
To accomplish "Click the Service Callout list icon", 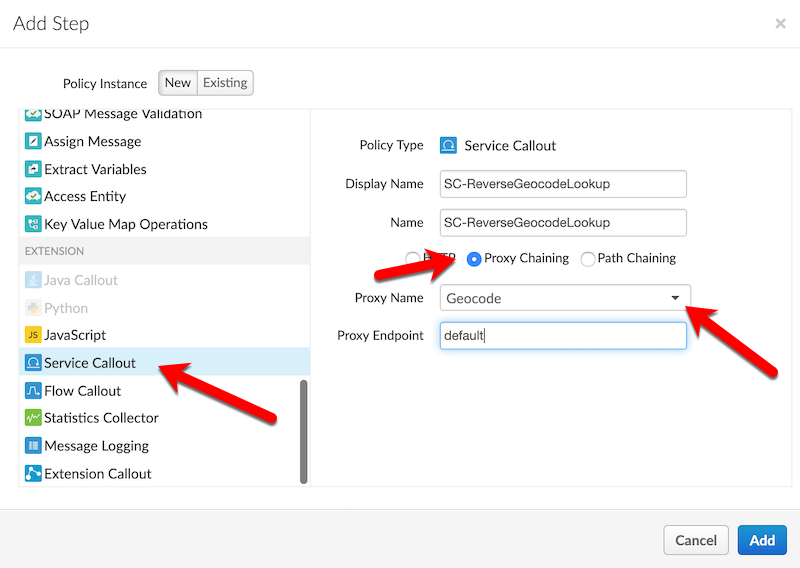I will pos(33,362).
